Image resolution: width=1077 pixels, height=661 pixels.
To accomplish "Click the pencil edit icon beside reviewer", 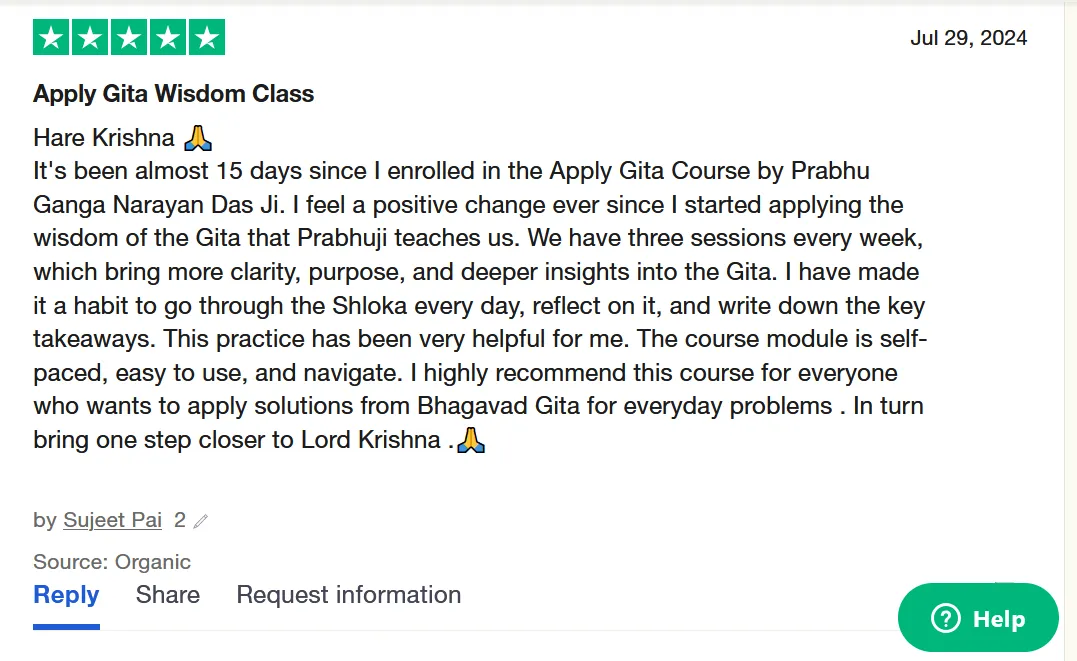I will pyautogui.click(x=201, y=521).
